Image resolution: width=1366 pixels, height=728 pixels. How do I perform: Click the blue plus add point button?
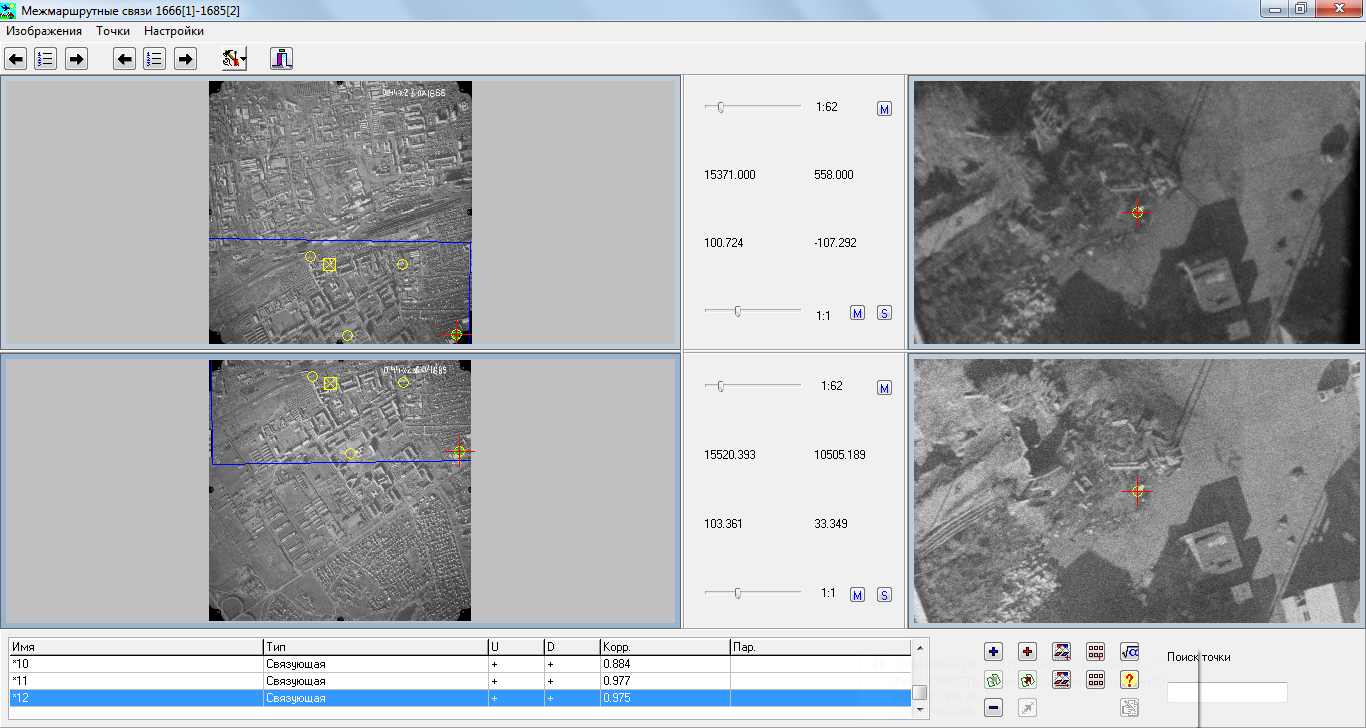tap(994, 652)
